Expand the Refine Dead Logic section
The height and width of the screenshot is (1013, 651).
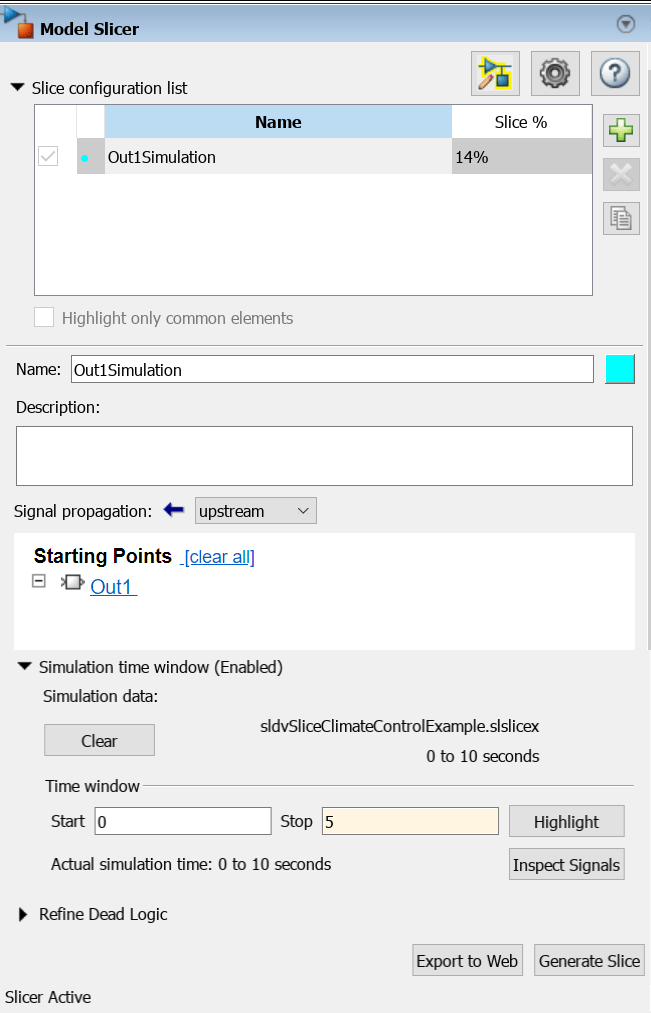[23, 914]
